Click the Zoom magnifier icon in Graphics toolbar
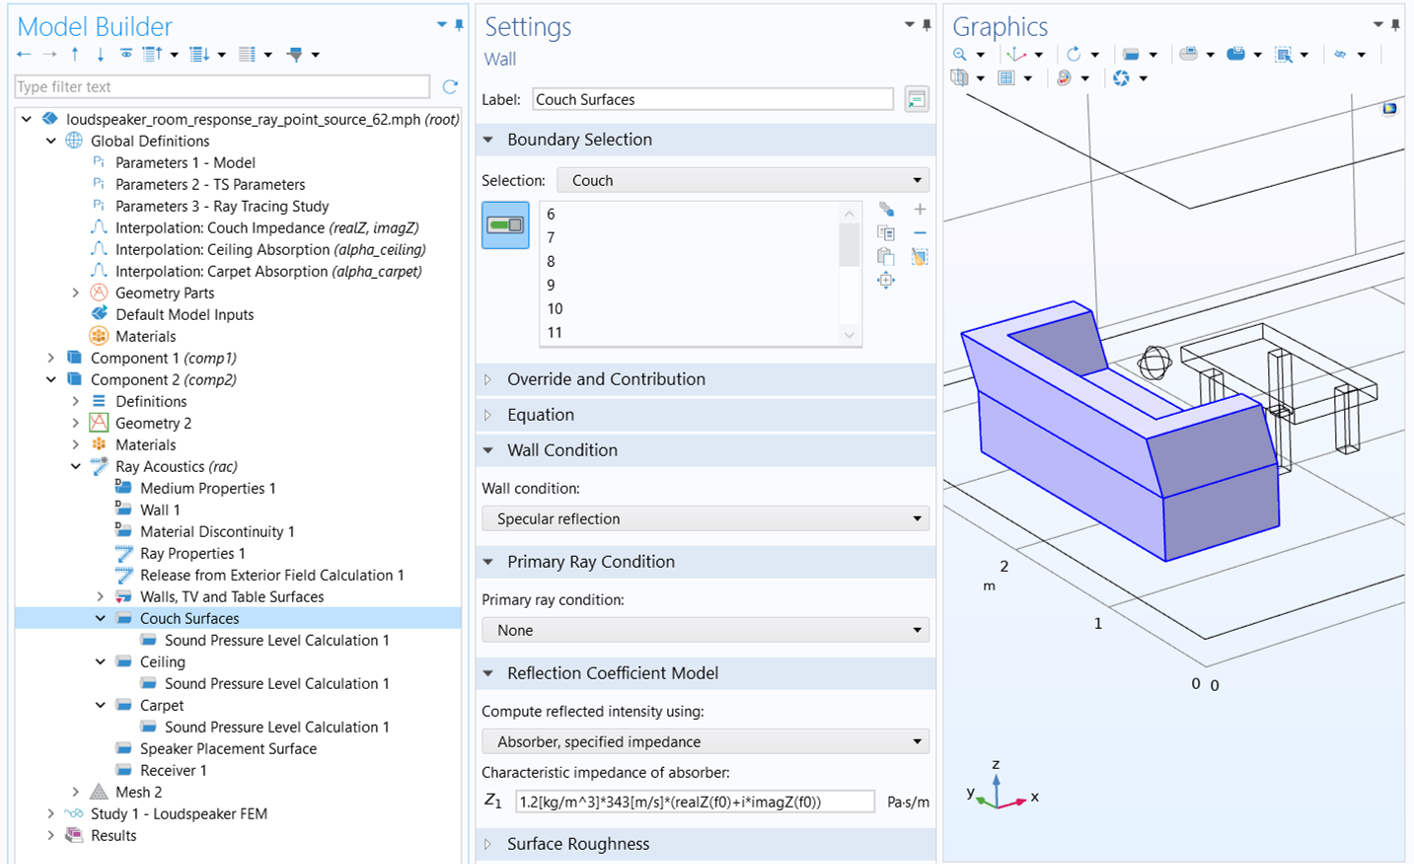 [x=960, y=54]
